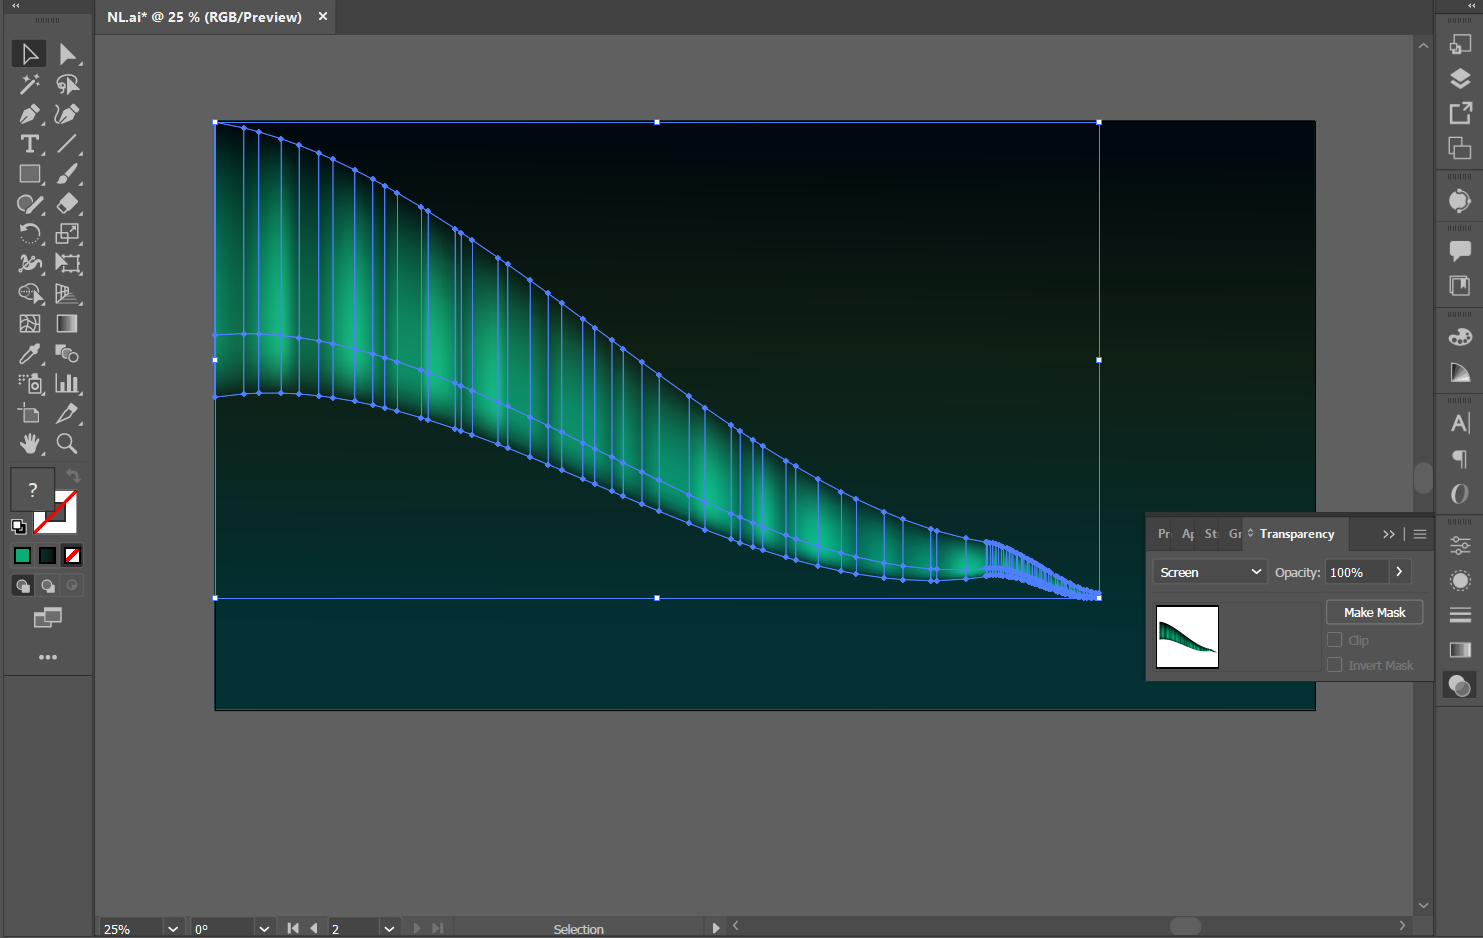Switch to the Ap panel tab
This screenshot has width=1483, height=938.
[x=1188, y=534]
